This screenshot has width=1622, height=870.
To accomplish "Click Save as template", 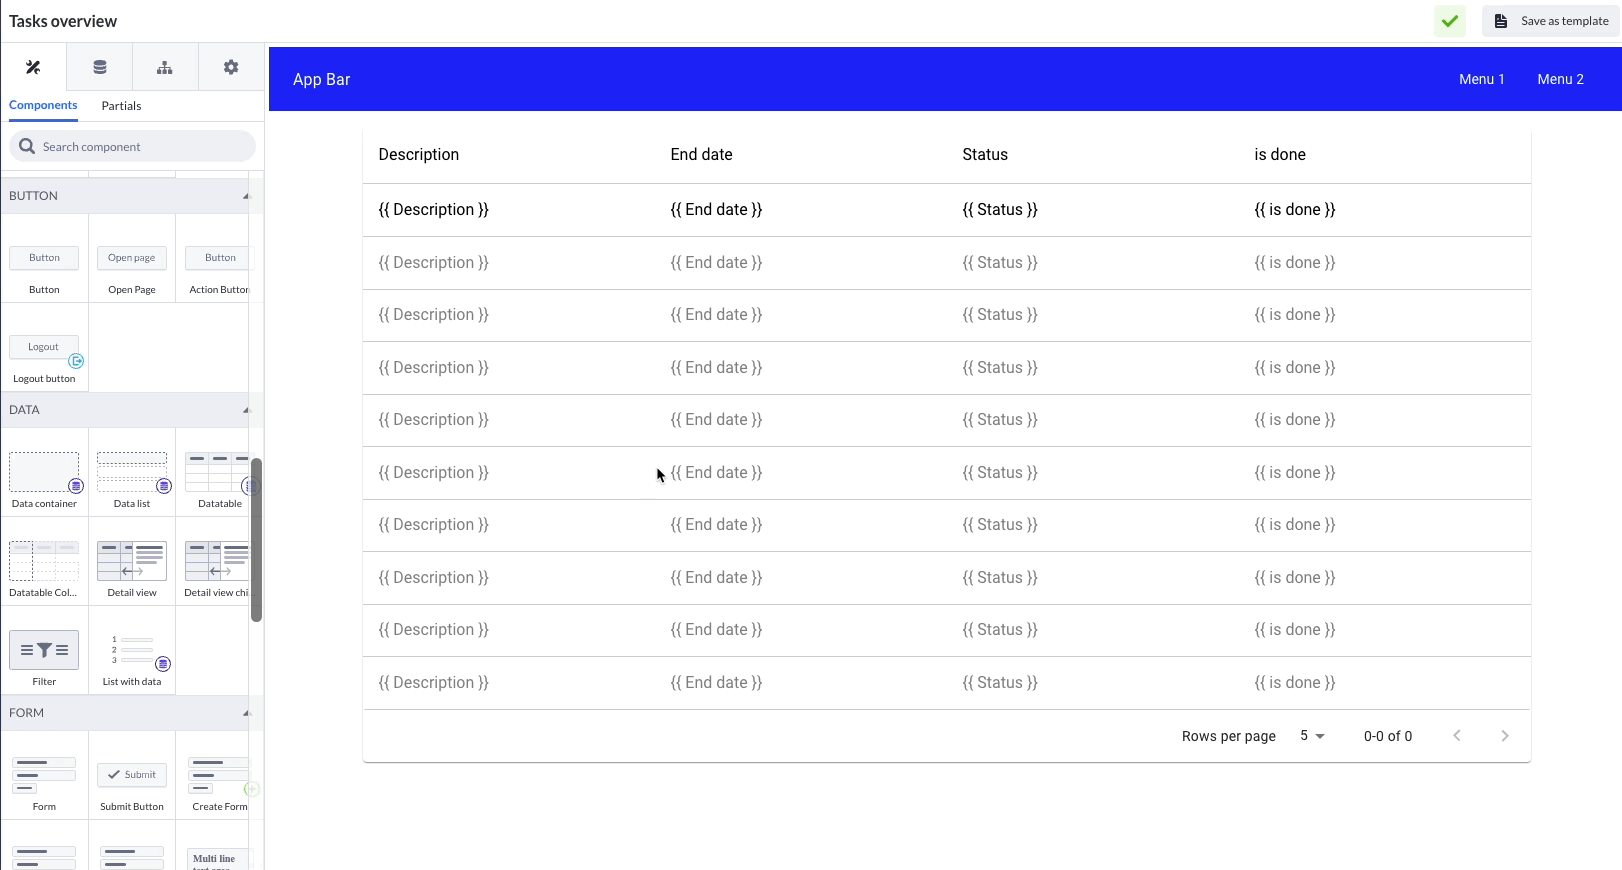I will point(1551,21).
